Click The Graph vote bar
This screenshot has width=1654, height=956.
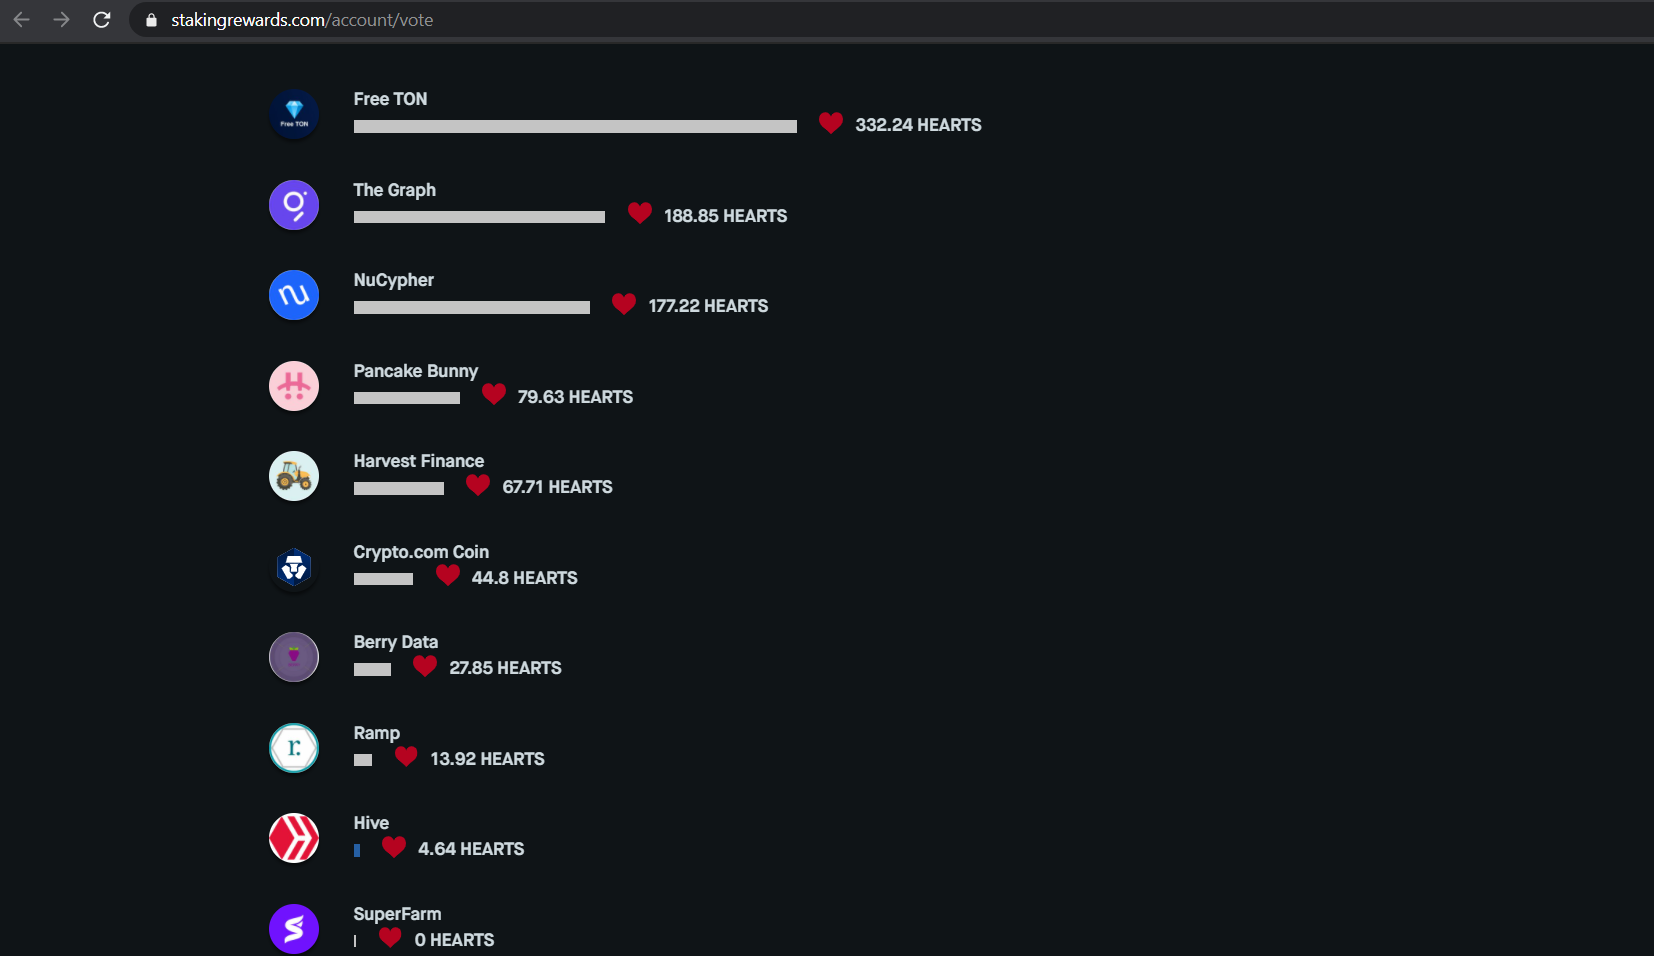pos(479,217)
